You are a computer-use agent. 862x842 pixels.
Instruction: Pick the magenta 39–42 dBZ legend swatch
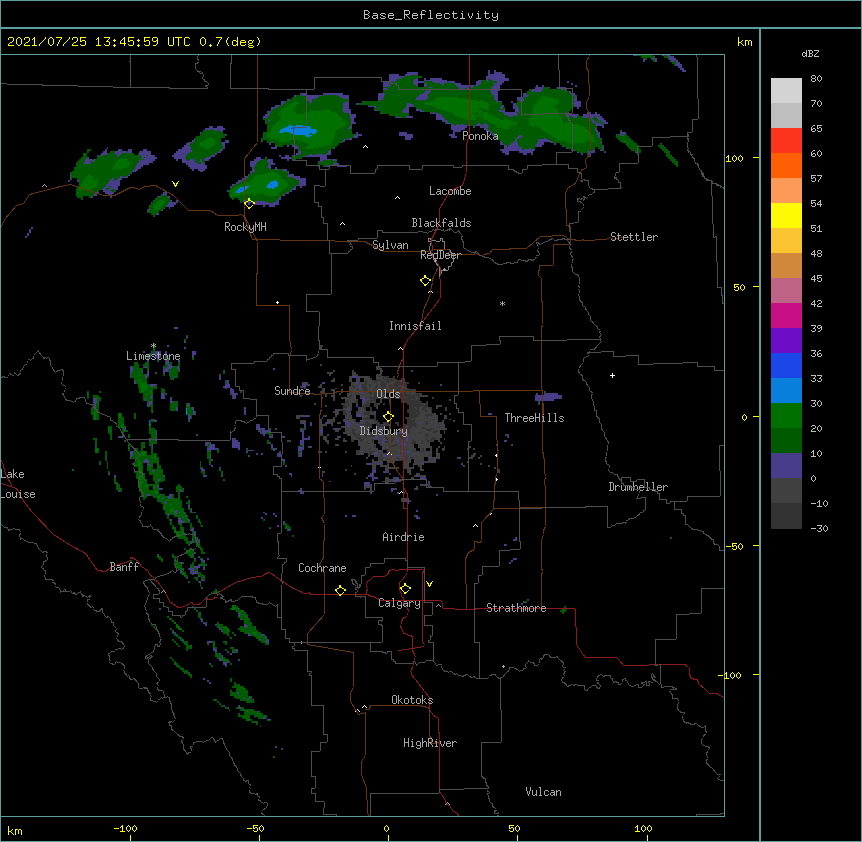pos(786,315)
